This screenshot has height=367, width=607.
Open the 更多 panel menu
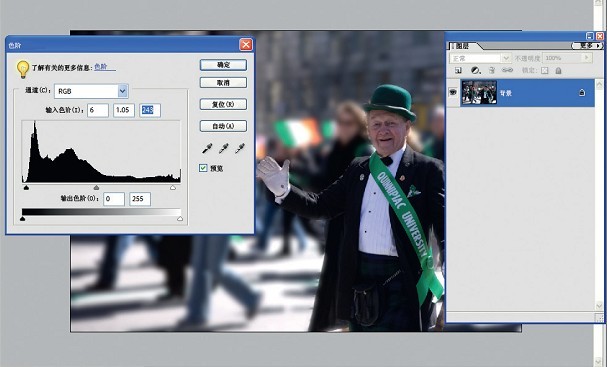pos(587,46)
